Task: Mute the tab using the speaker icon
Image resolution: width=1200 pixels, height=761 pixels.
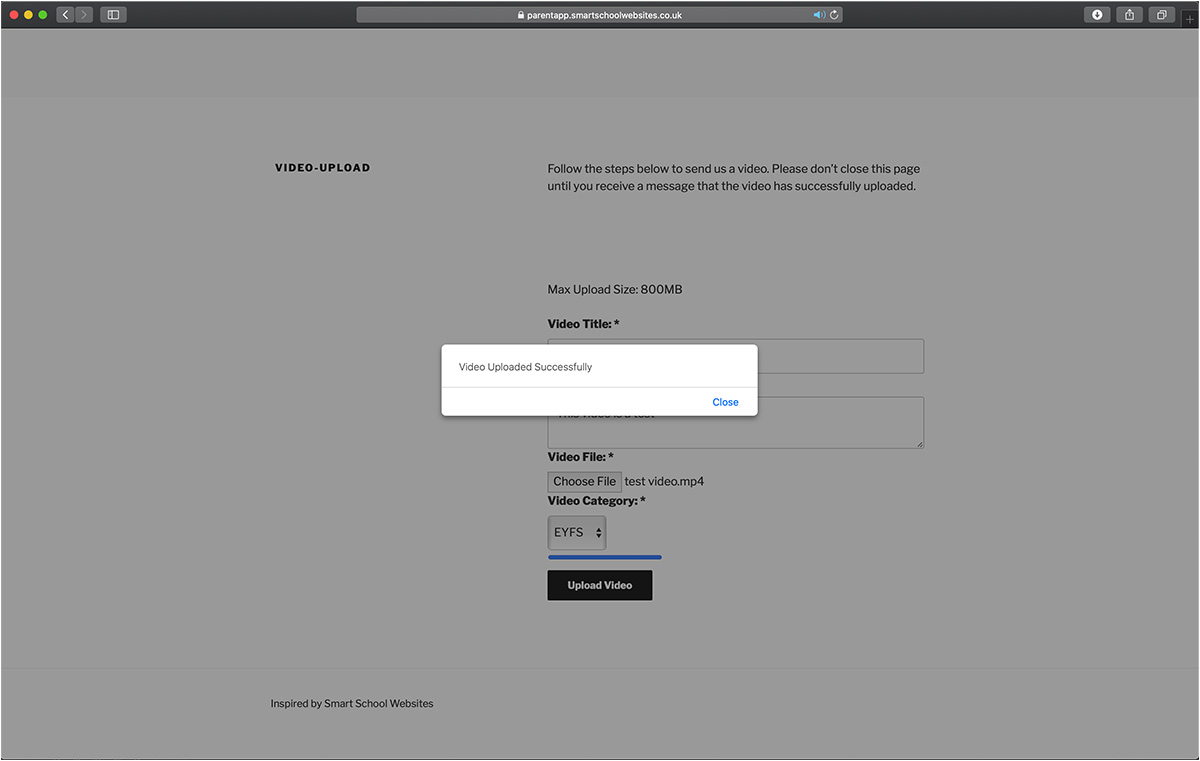Action: [819, 15]
